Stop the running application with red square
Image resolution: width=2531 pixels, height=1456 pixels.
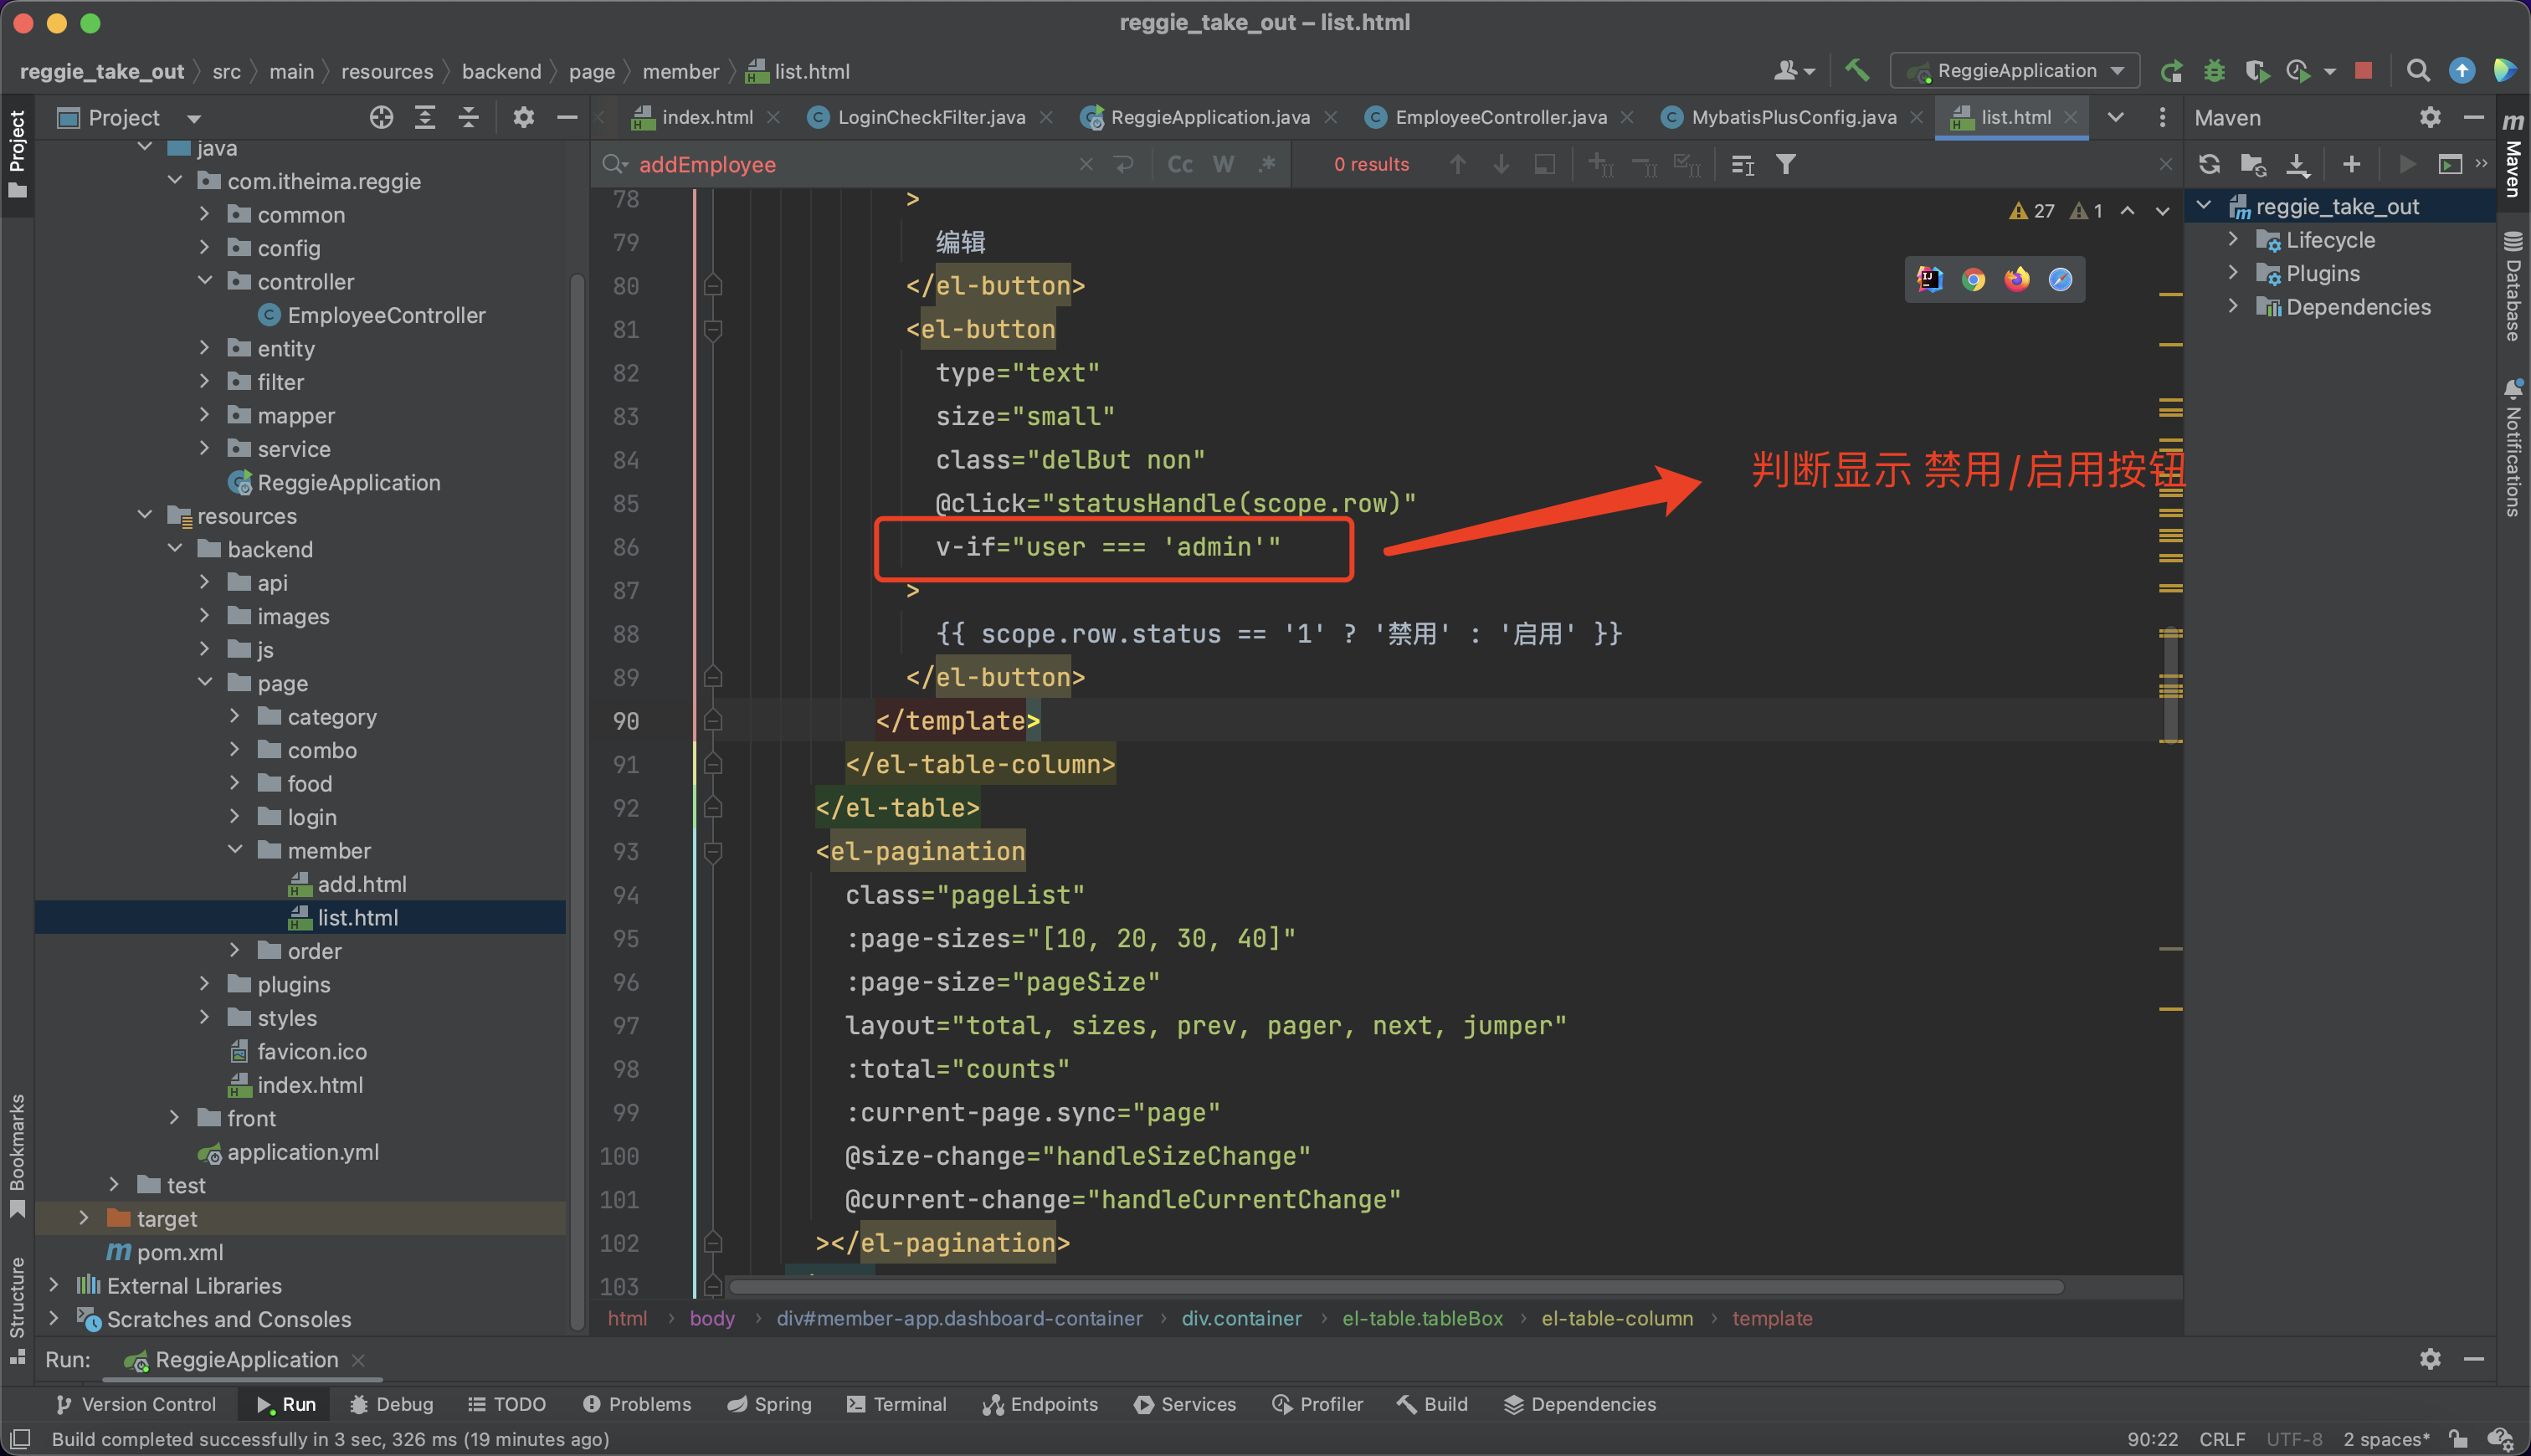click(x=2363, y=71)
